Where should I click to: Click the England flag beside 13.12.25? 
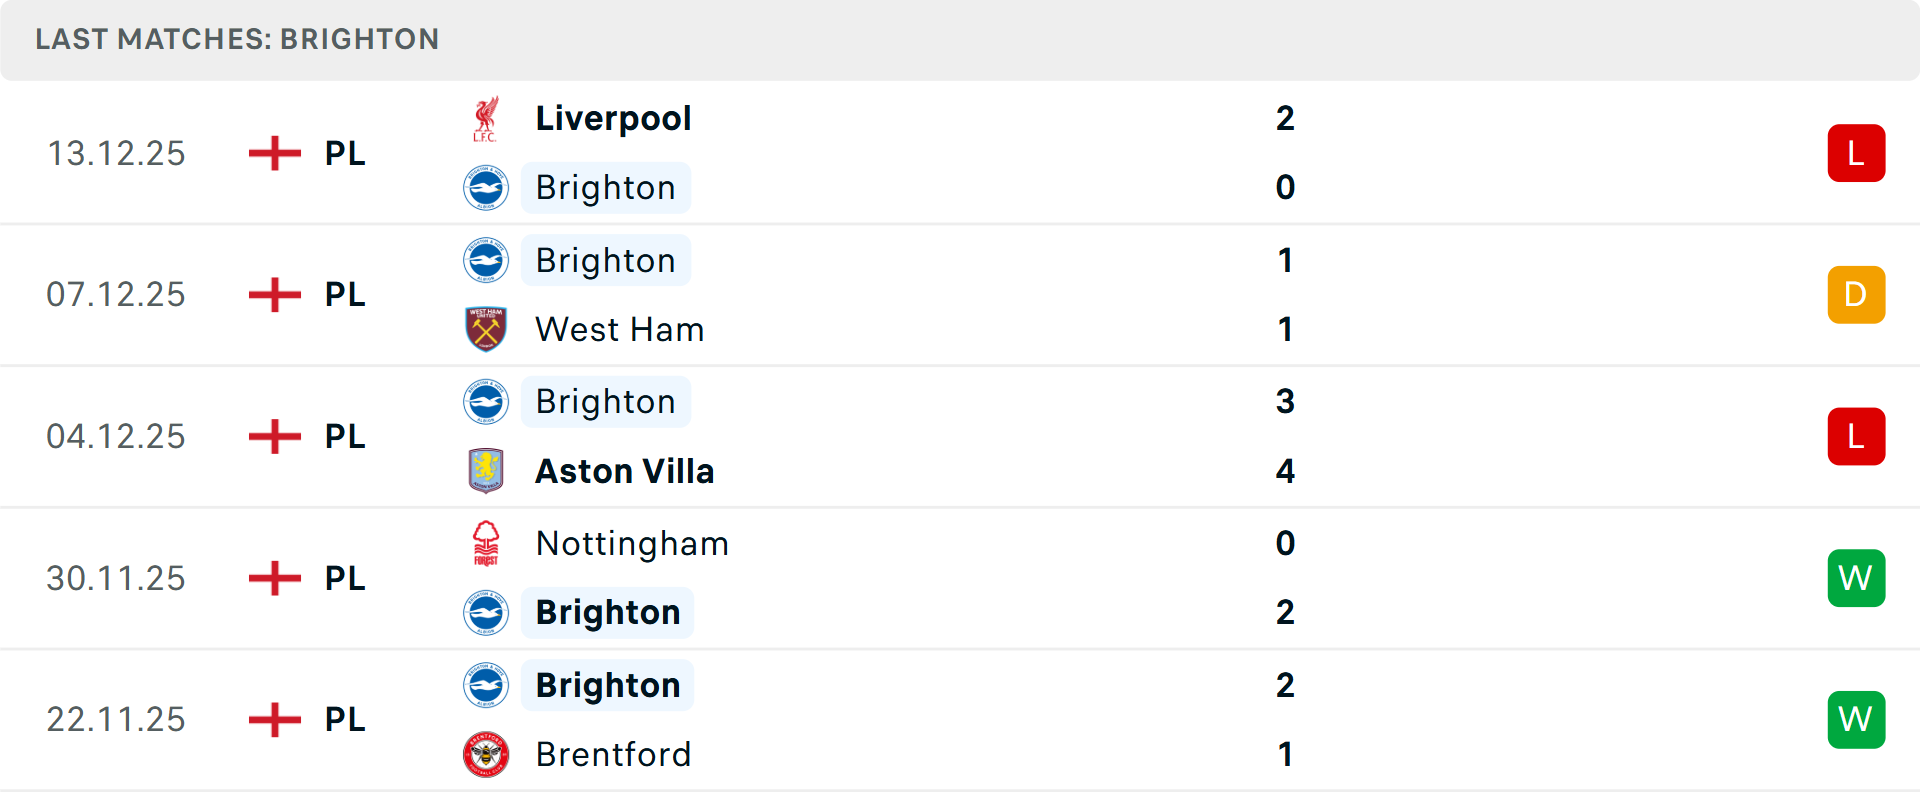274,153
